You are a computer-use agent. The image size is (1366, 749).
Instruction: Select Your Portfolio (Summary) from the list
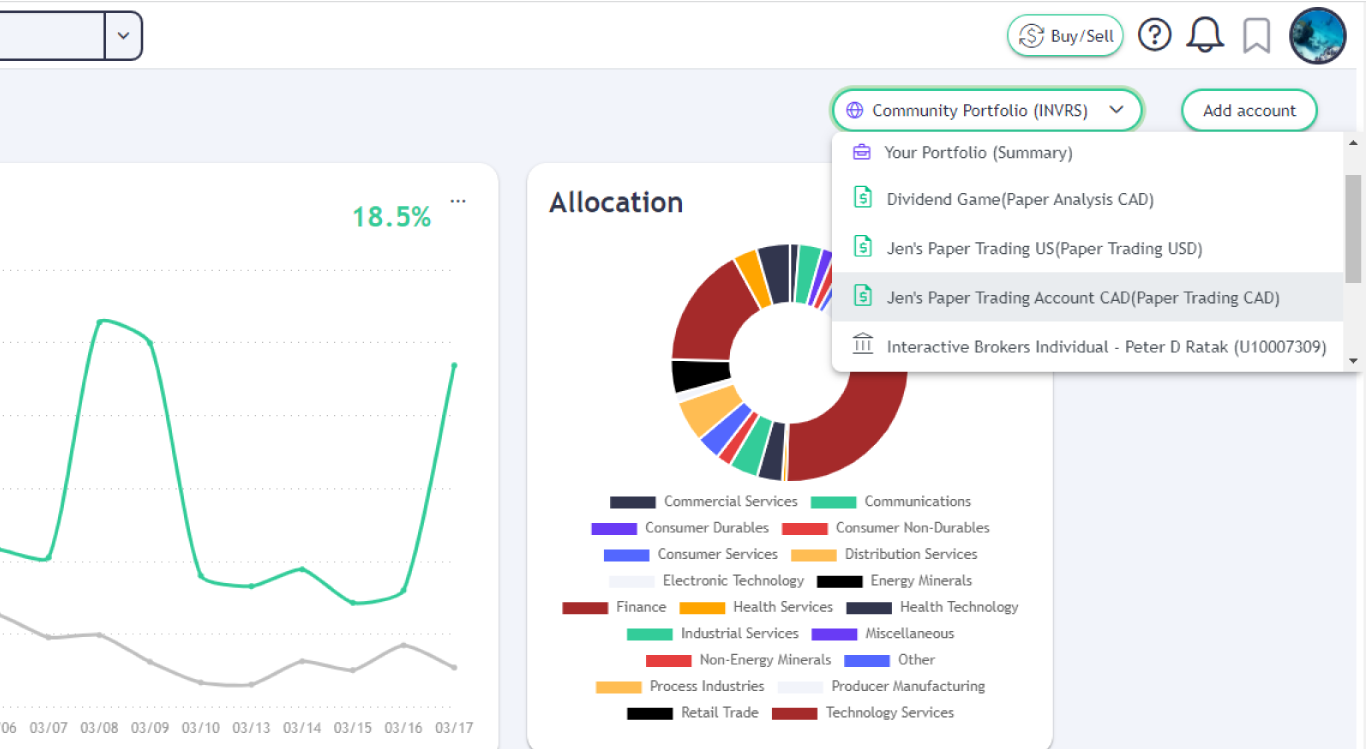pyautogui.click(x=978, y=151)
